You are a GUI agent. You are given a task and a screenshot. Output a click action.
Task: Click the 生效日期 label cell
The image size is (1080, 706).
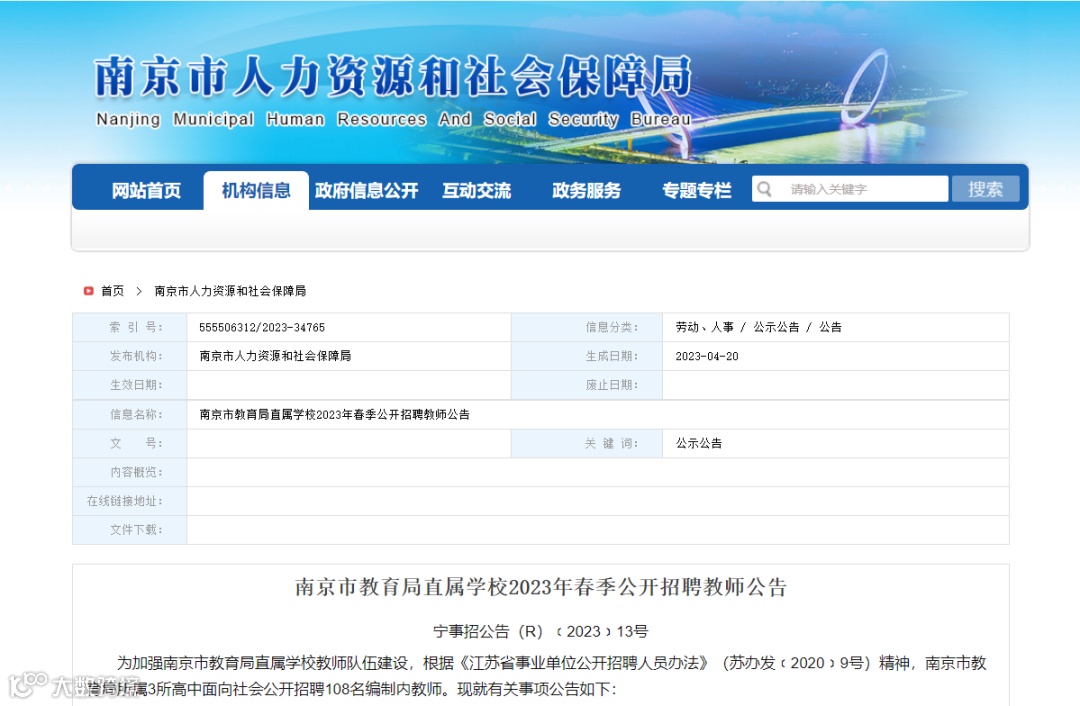pyautogui.click(x=130, y=385)
